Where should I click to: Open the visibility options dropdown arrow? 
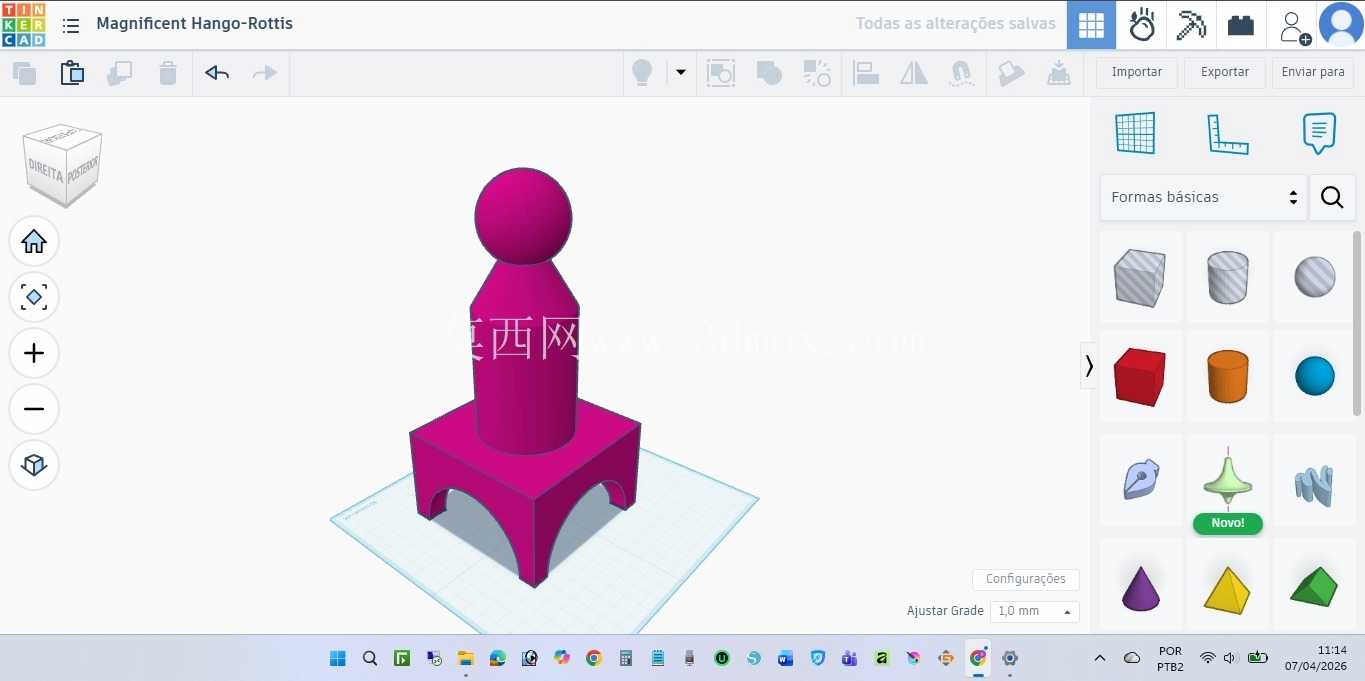[x=681, y=73]
